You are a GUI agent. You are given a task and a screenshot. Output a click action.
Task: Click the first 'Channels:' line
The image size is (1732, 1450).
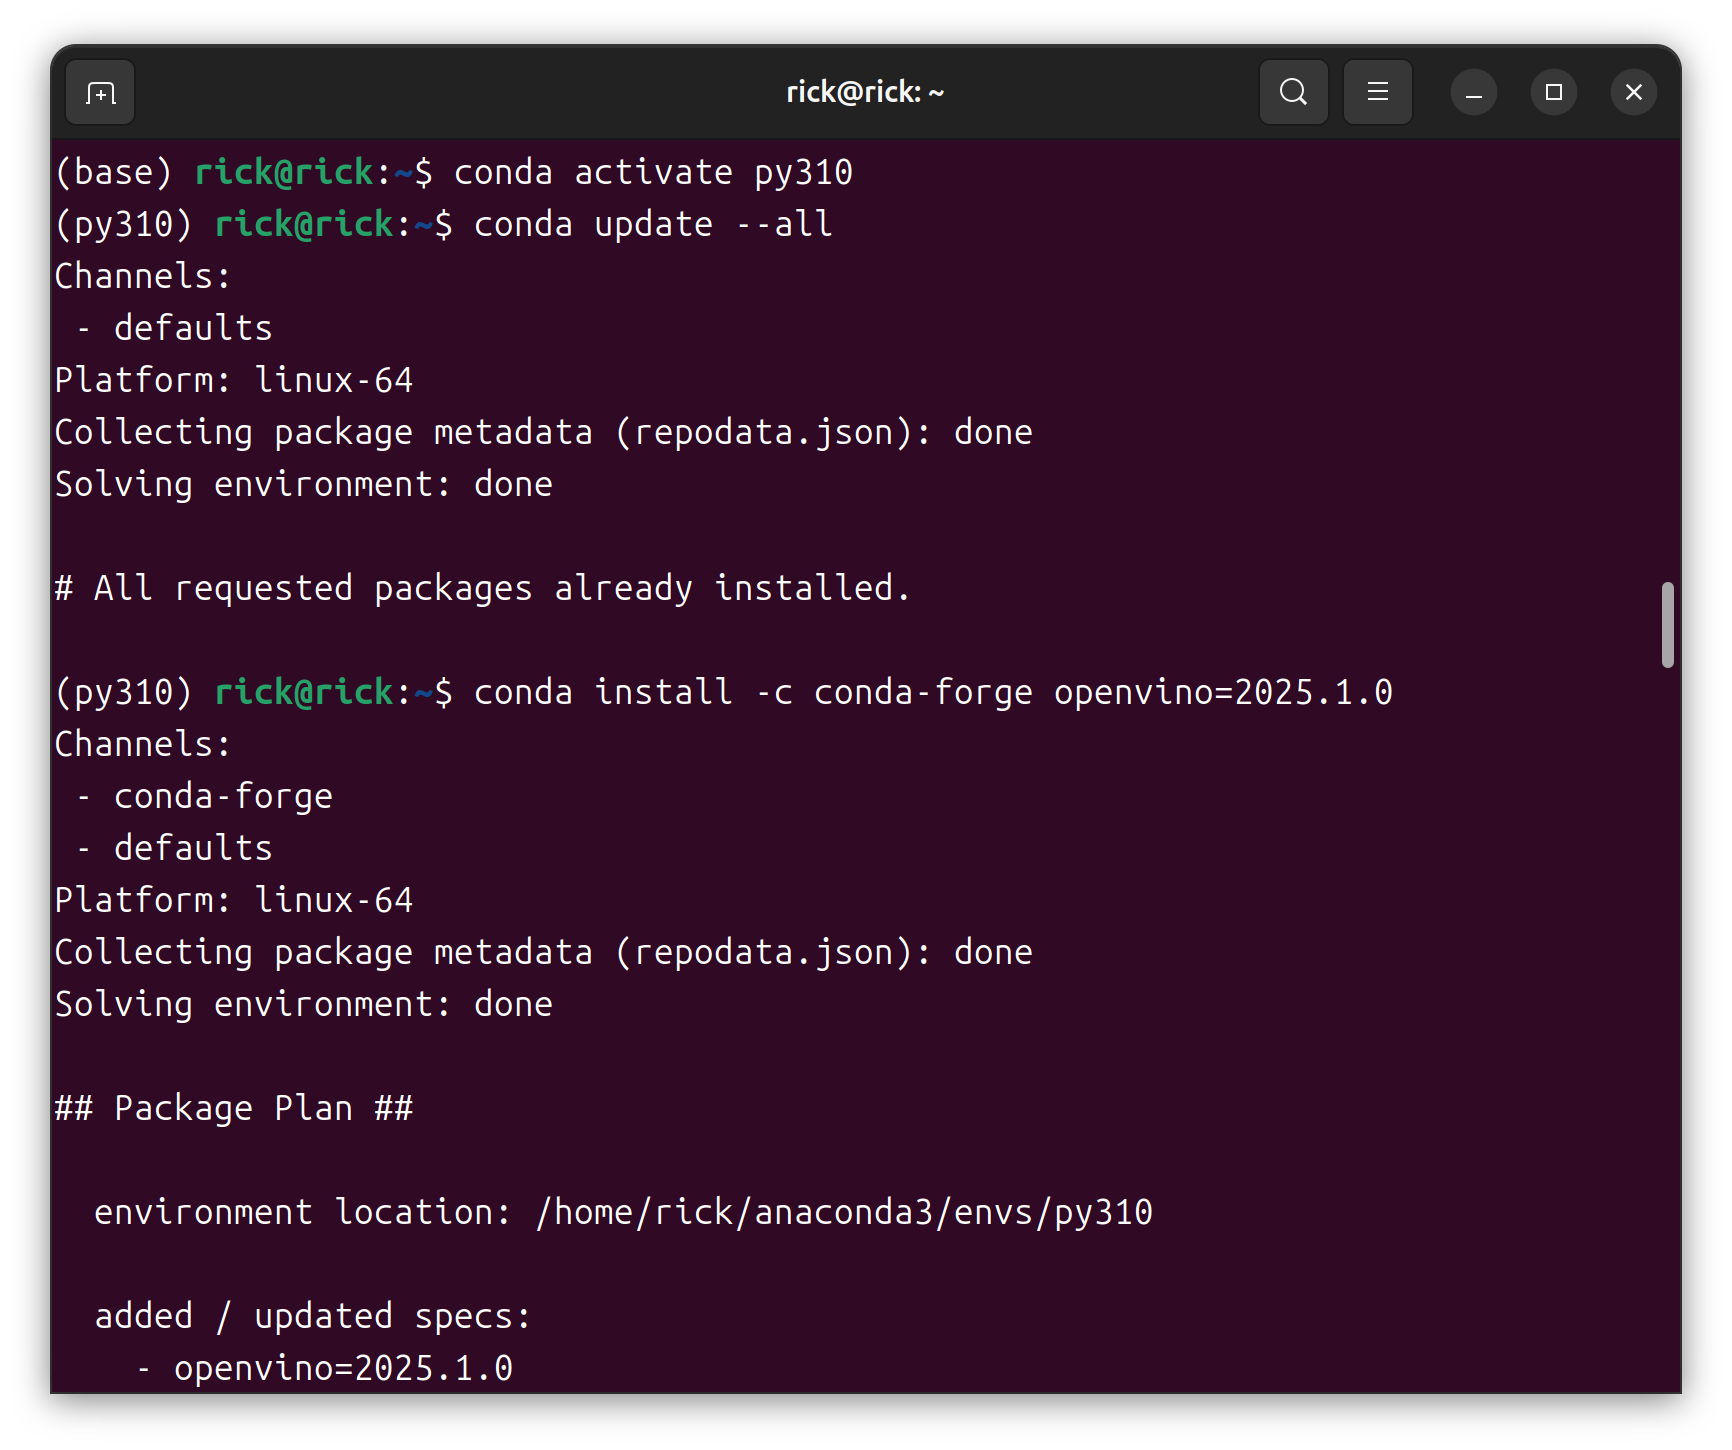tap(143, 276)
